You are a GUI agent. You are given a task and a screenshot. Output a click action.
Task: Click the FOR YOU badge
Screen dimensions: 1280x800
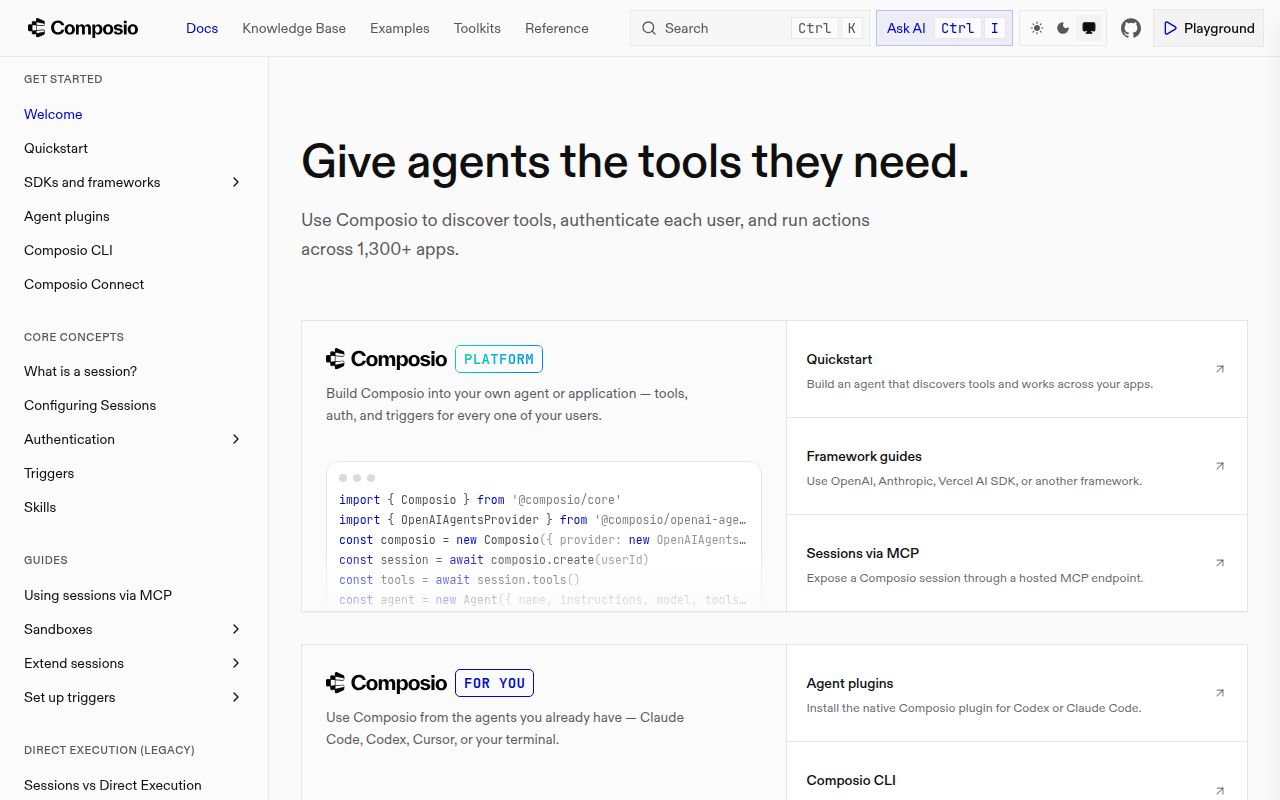[494, 683]
